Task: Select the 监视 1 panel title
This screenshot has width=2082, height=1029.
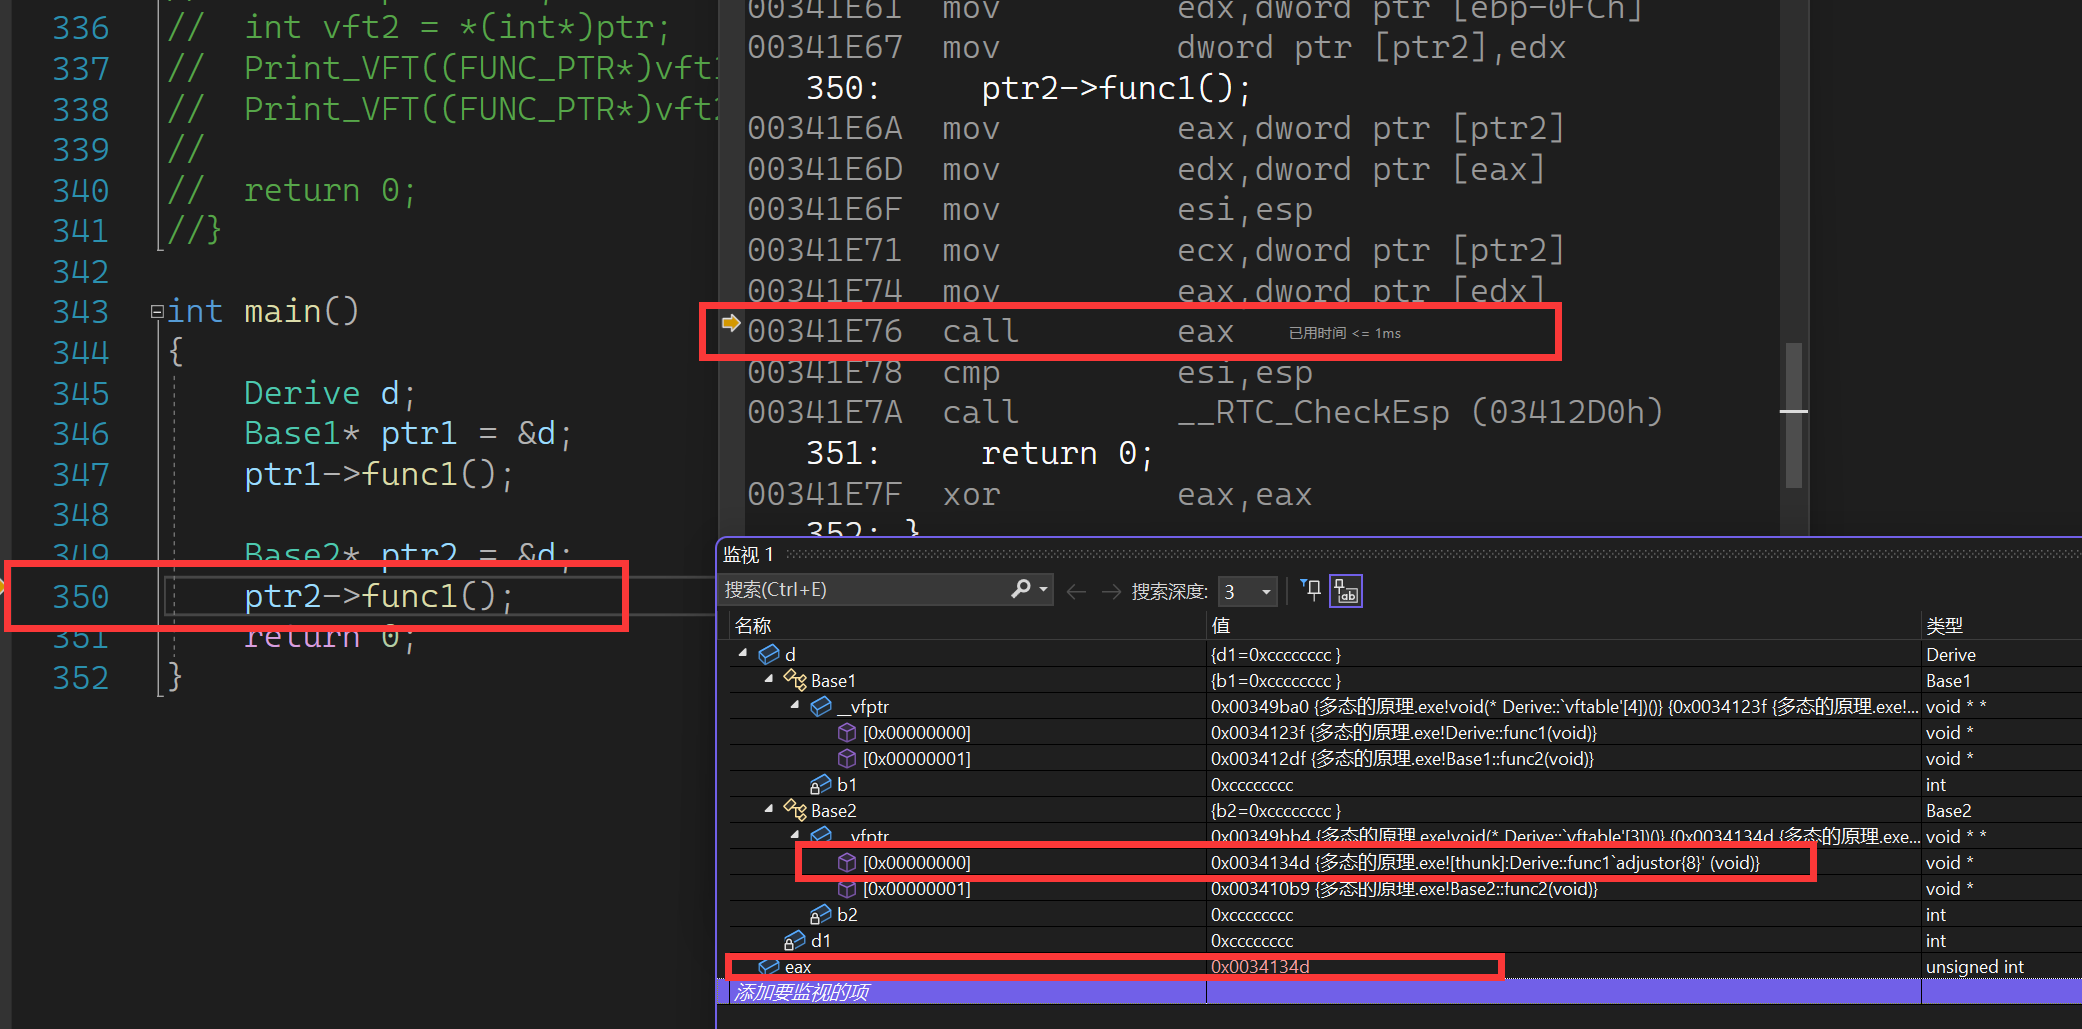Action: pos(748,554)
